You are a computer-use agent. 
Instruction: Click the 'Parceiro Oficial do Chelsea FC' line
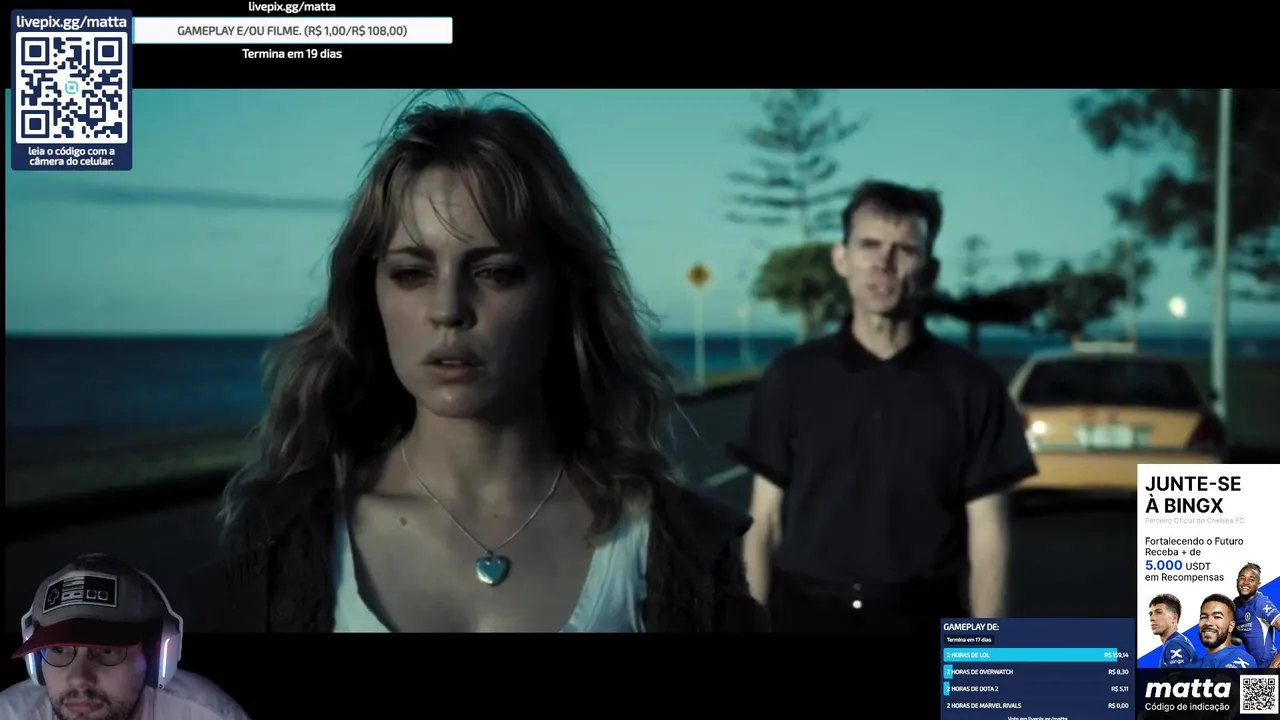1194,521
